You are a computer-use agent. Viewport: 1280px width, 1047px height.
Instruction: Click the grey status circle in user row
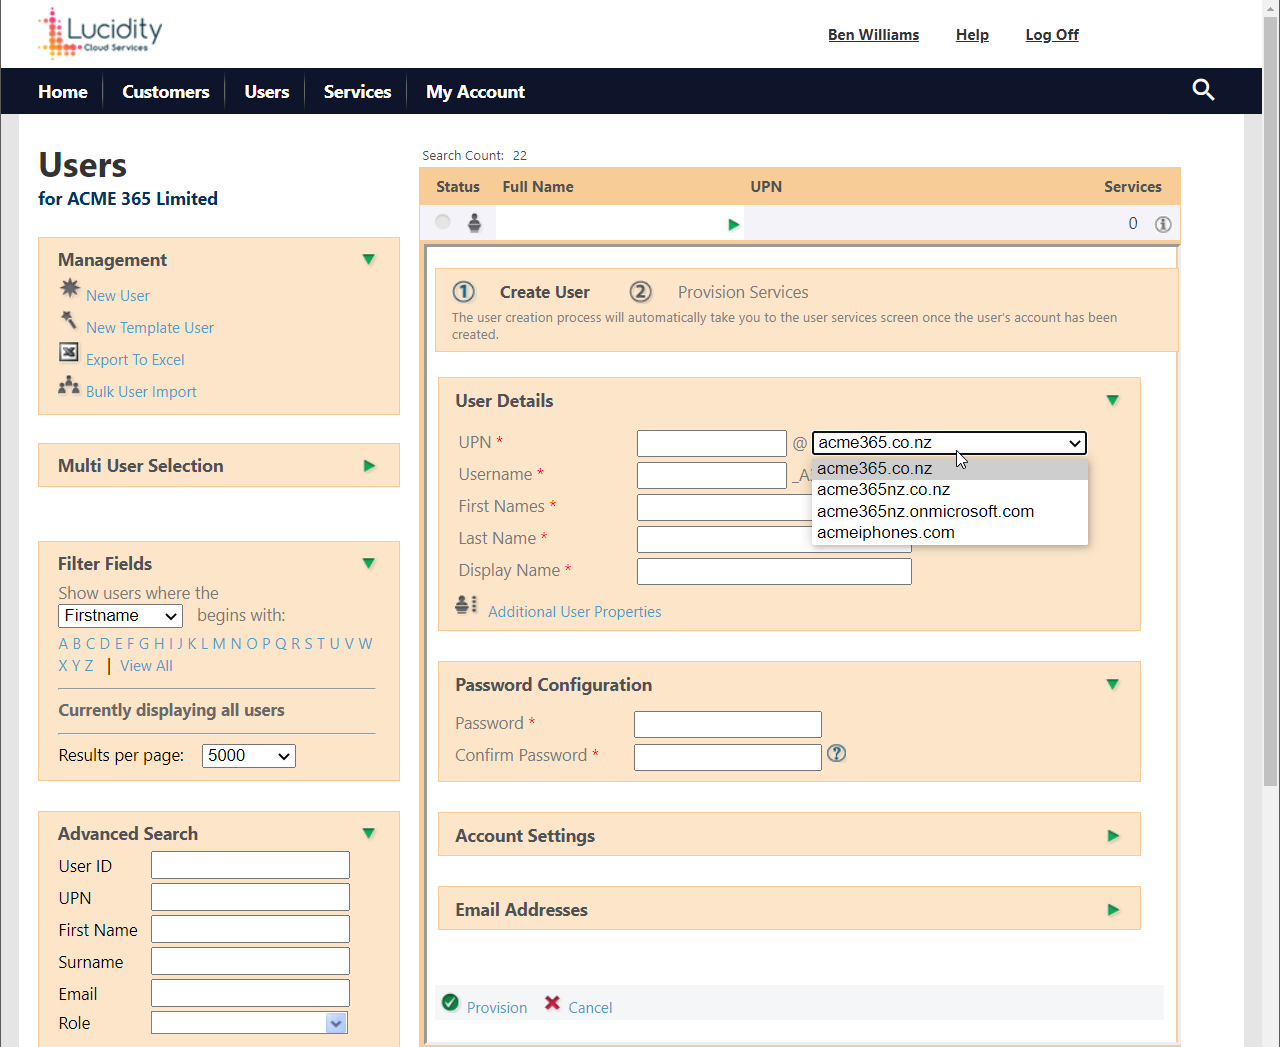click(443, 222)
